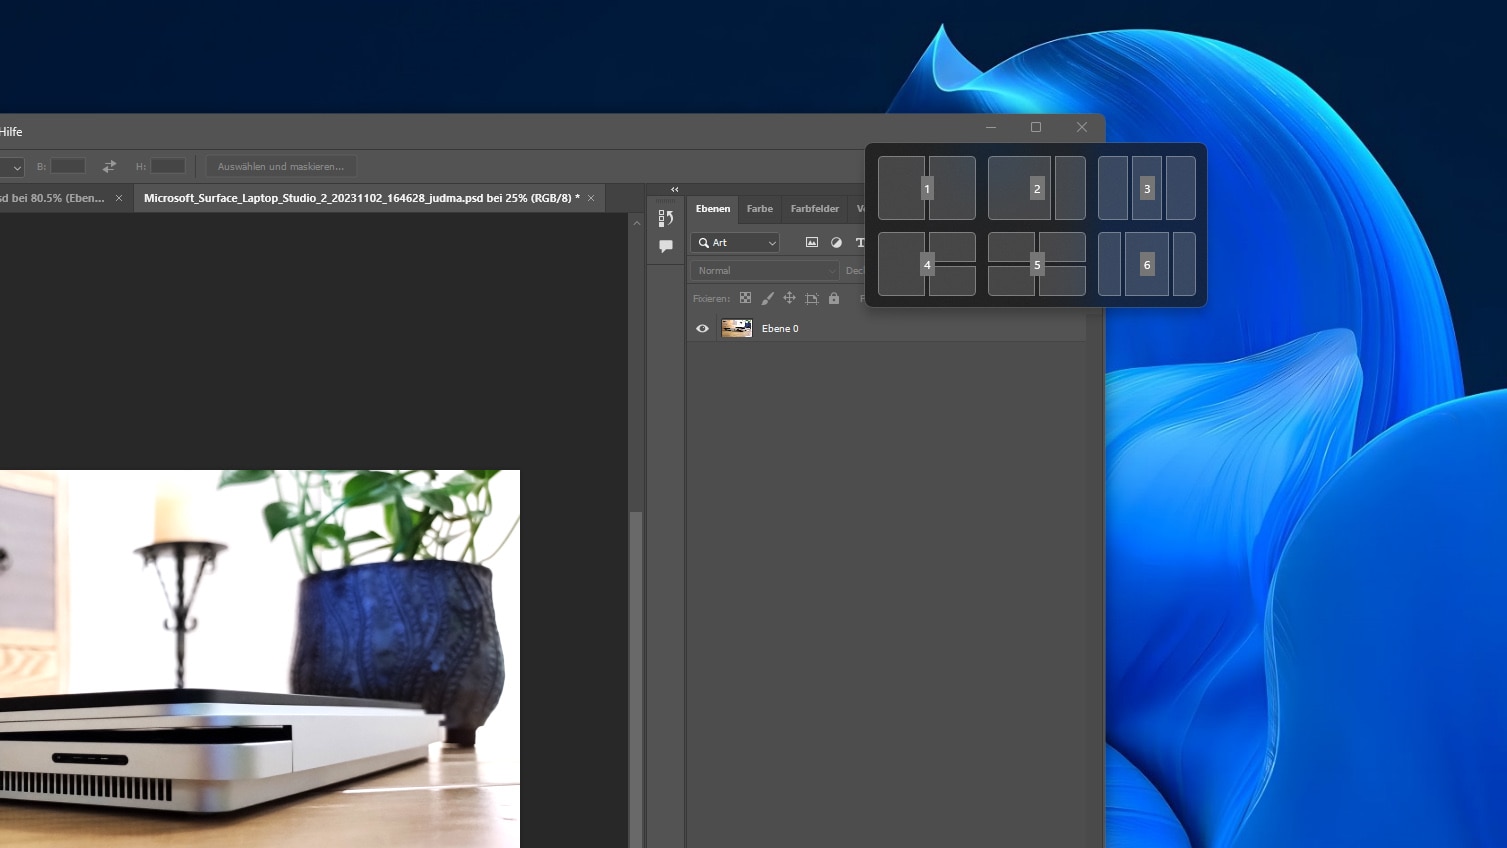Filter layers by adjustment layer icon
Screen dimensions: 1507x848
836,243
